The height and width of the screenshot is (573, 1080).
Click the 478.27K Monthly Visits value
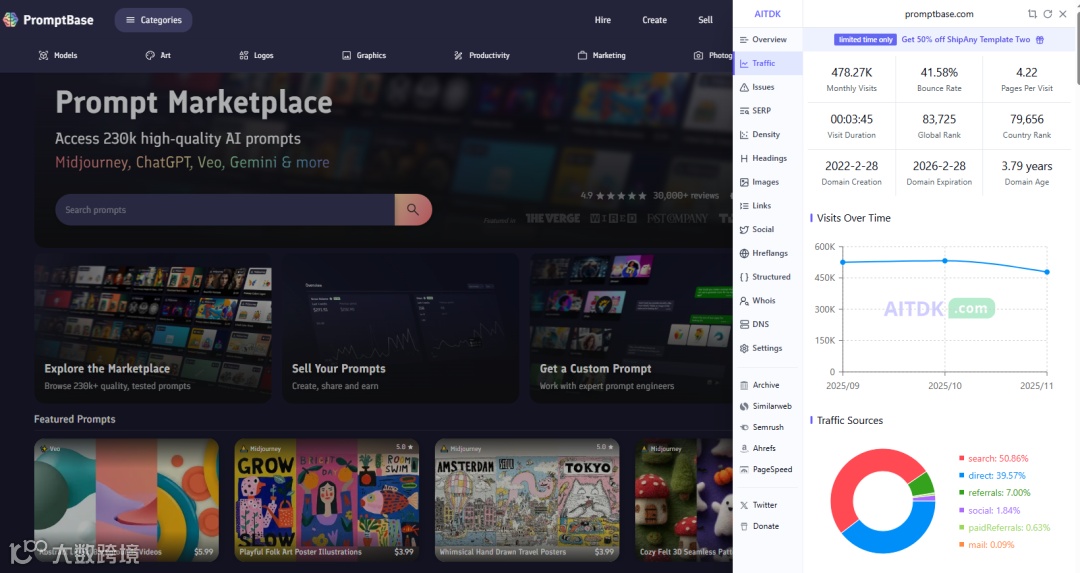pos(851,72)
